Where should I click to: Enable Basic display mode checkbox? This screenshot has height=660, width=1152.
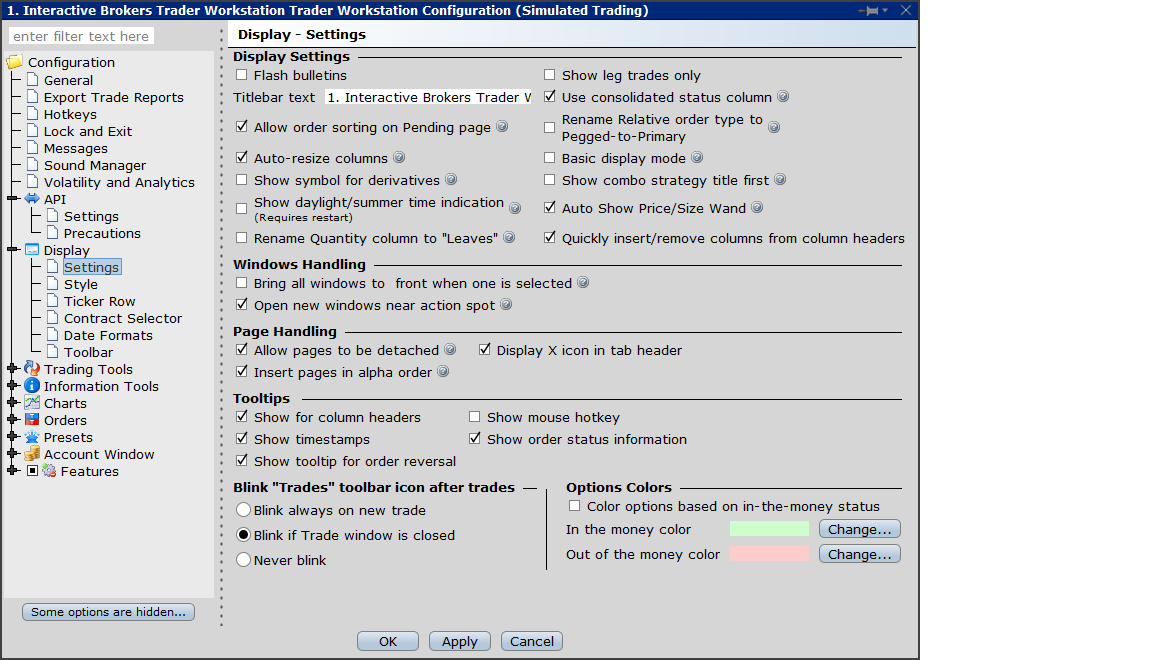549,157
